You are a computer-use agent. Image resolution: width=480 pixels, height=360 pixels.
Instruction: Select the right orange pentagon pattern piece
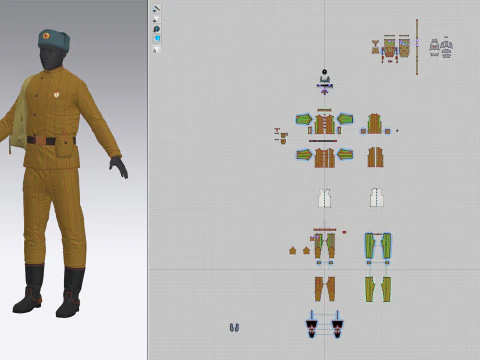306,250
